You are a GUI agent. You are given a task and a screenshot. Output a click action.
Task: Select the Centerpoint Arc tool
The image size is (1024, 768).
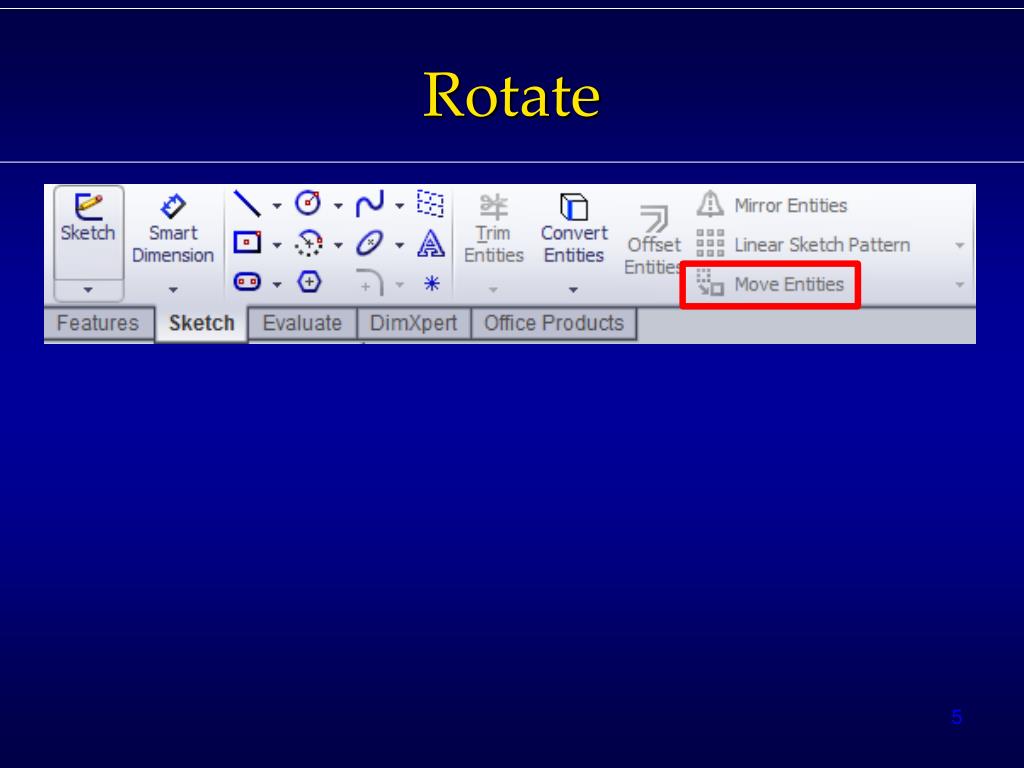click(308, 243)
